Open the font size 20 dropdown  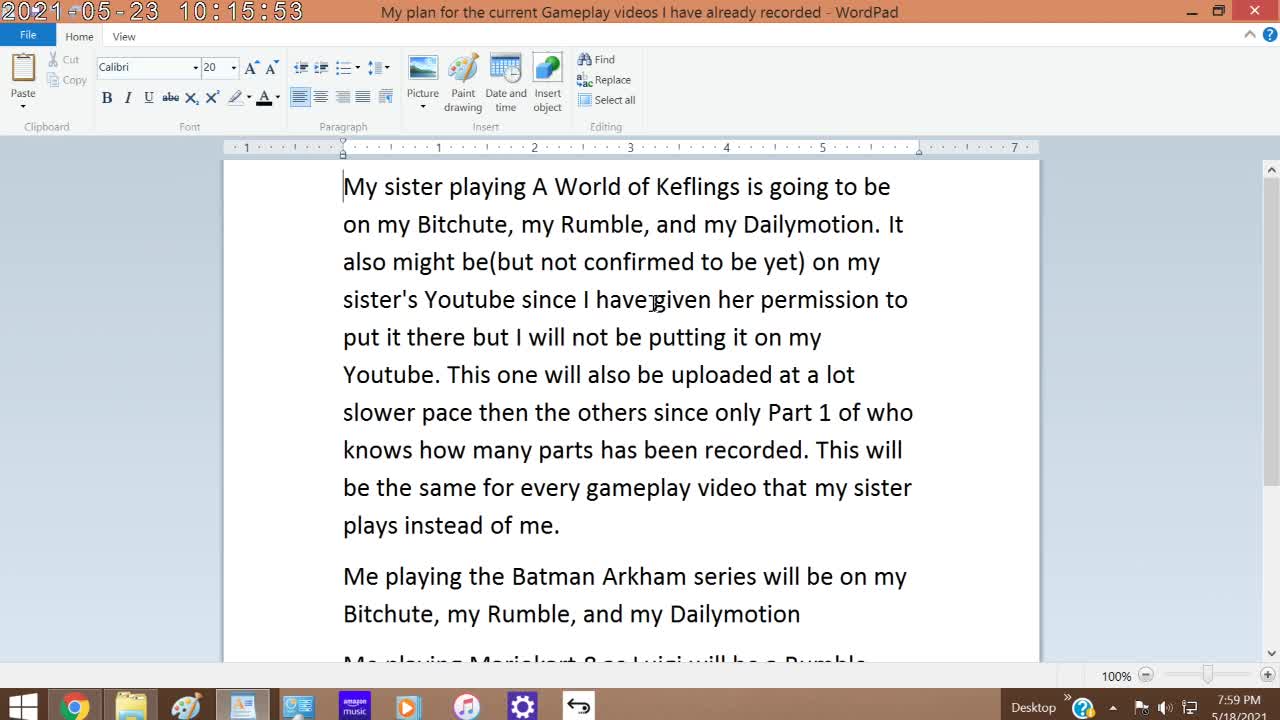pyautogui.click(x=234, y=67)
